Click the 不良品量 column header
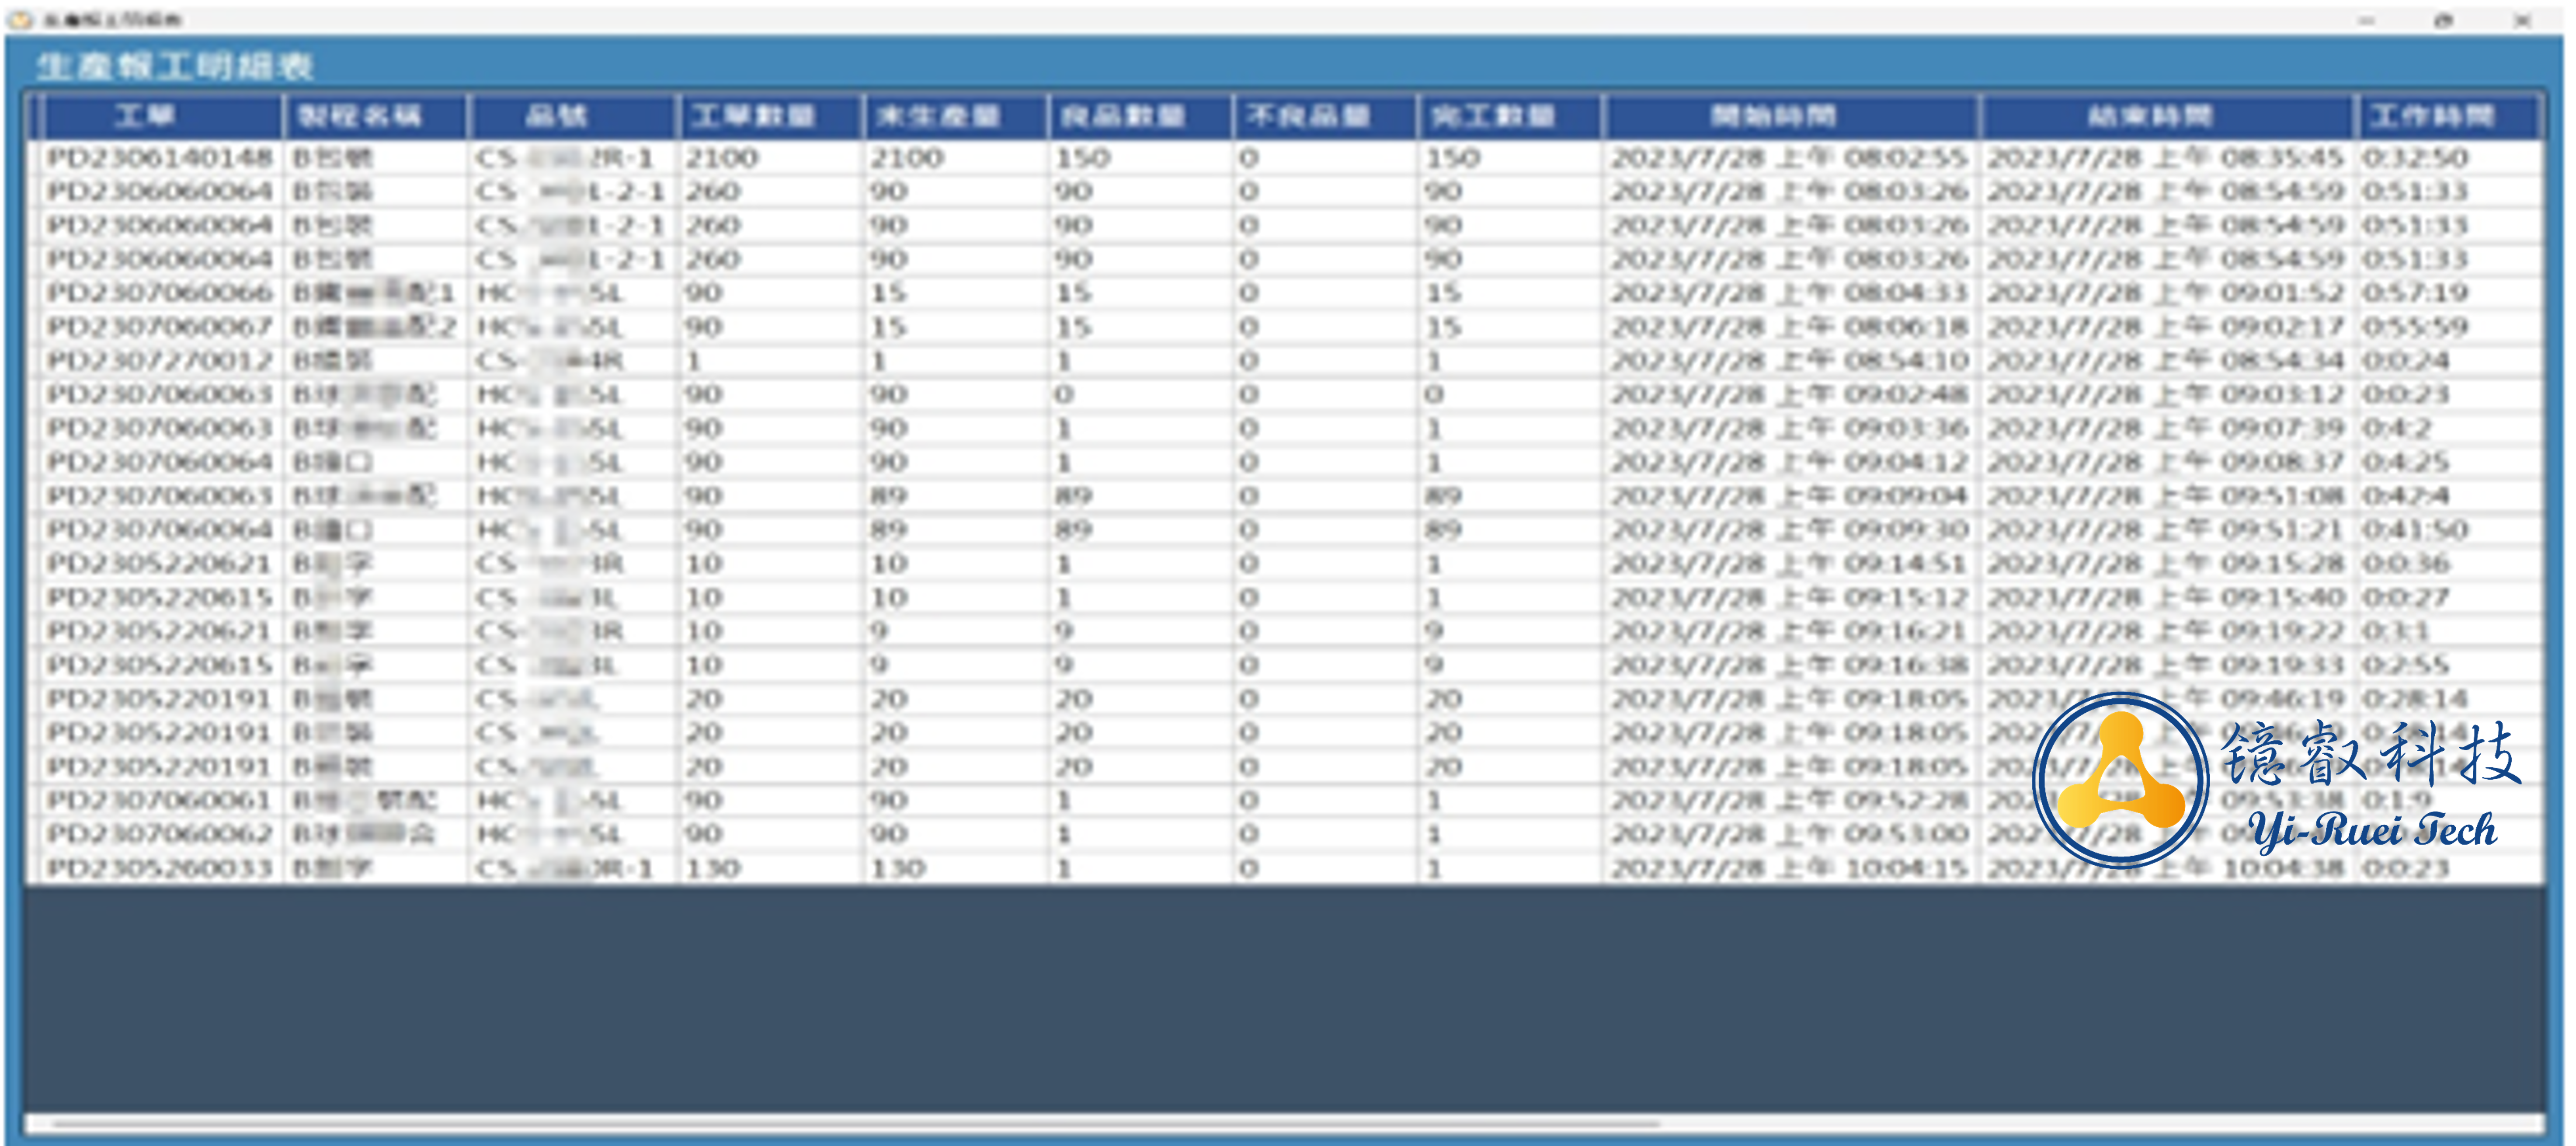The image size is (2576, 1146). [x=1325, y=117]
